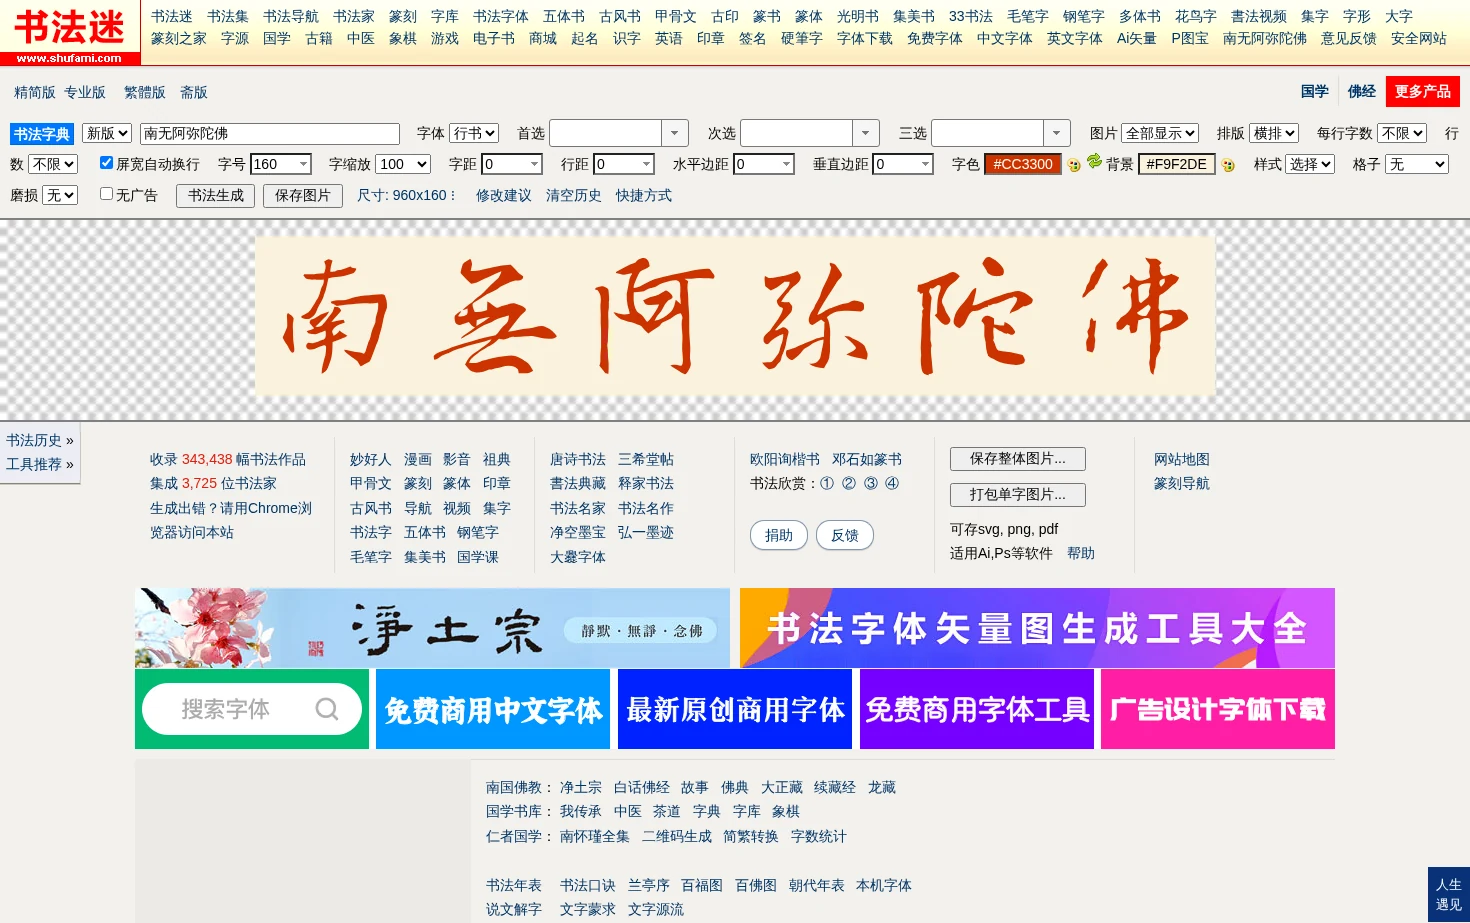Screen dimensions: 1470x923
Task: Enable the 无广告 checkbox
Action: click(x=106, y=194)
